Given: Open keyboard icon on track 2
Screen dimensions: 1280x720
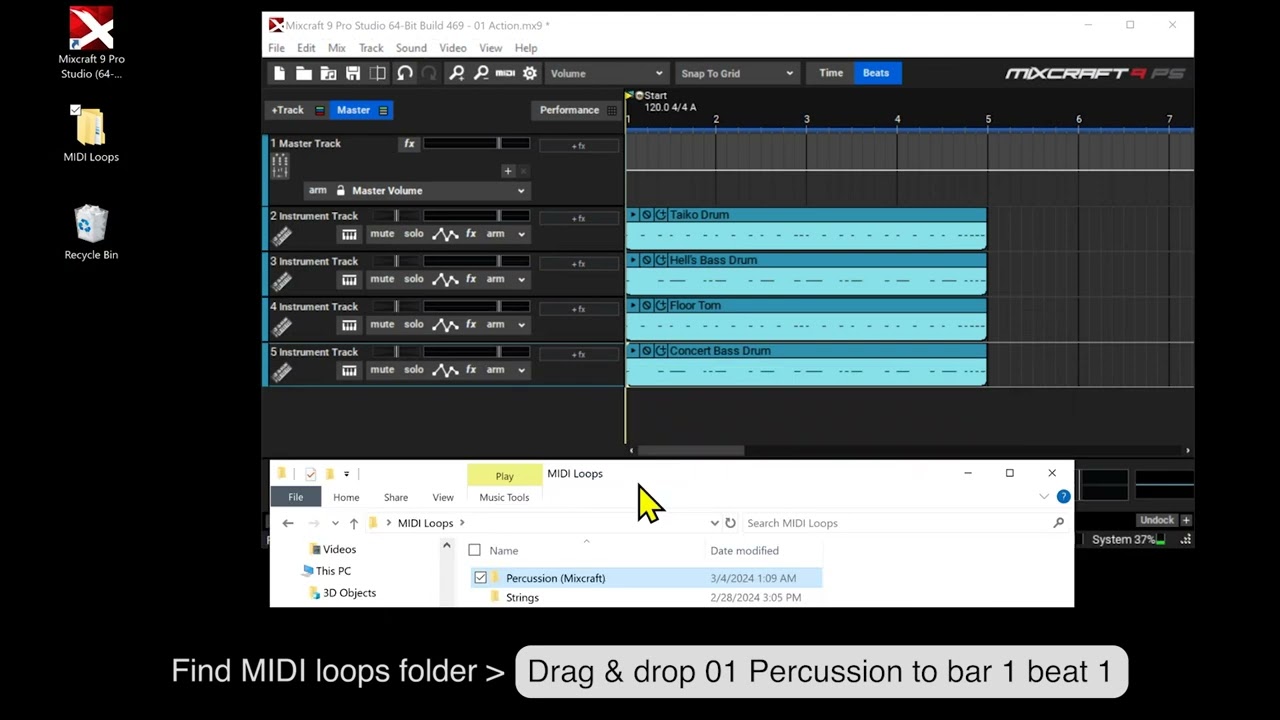Looking at the screenshot, I should pos(349,235).
